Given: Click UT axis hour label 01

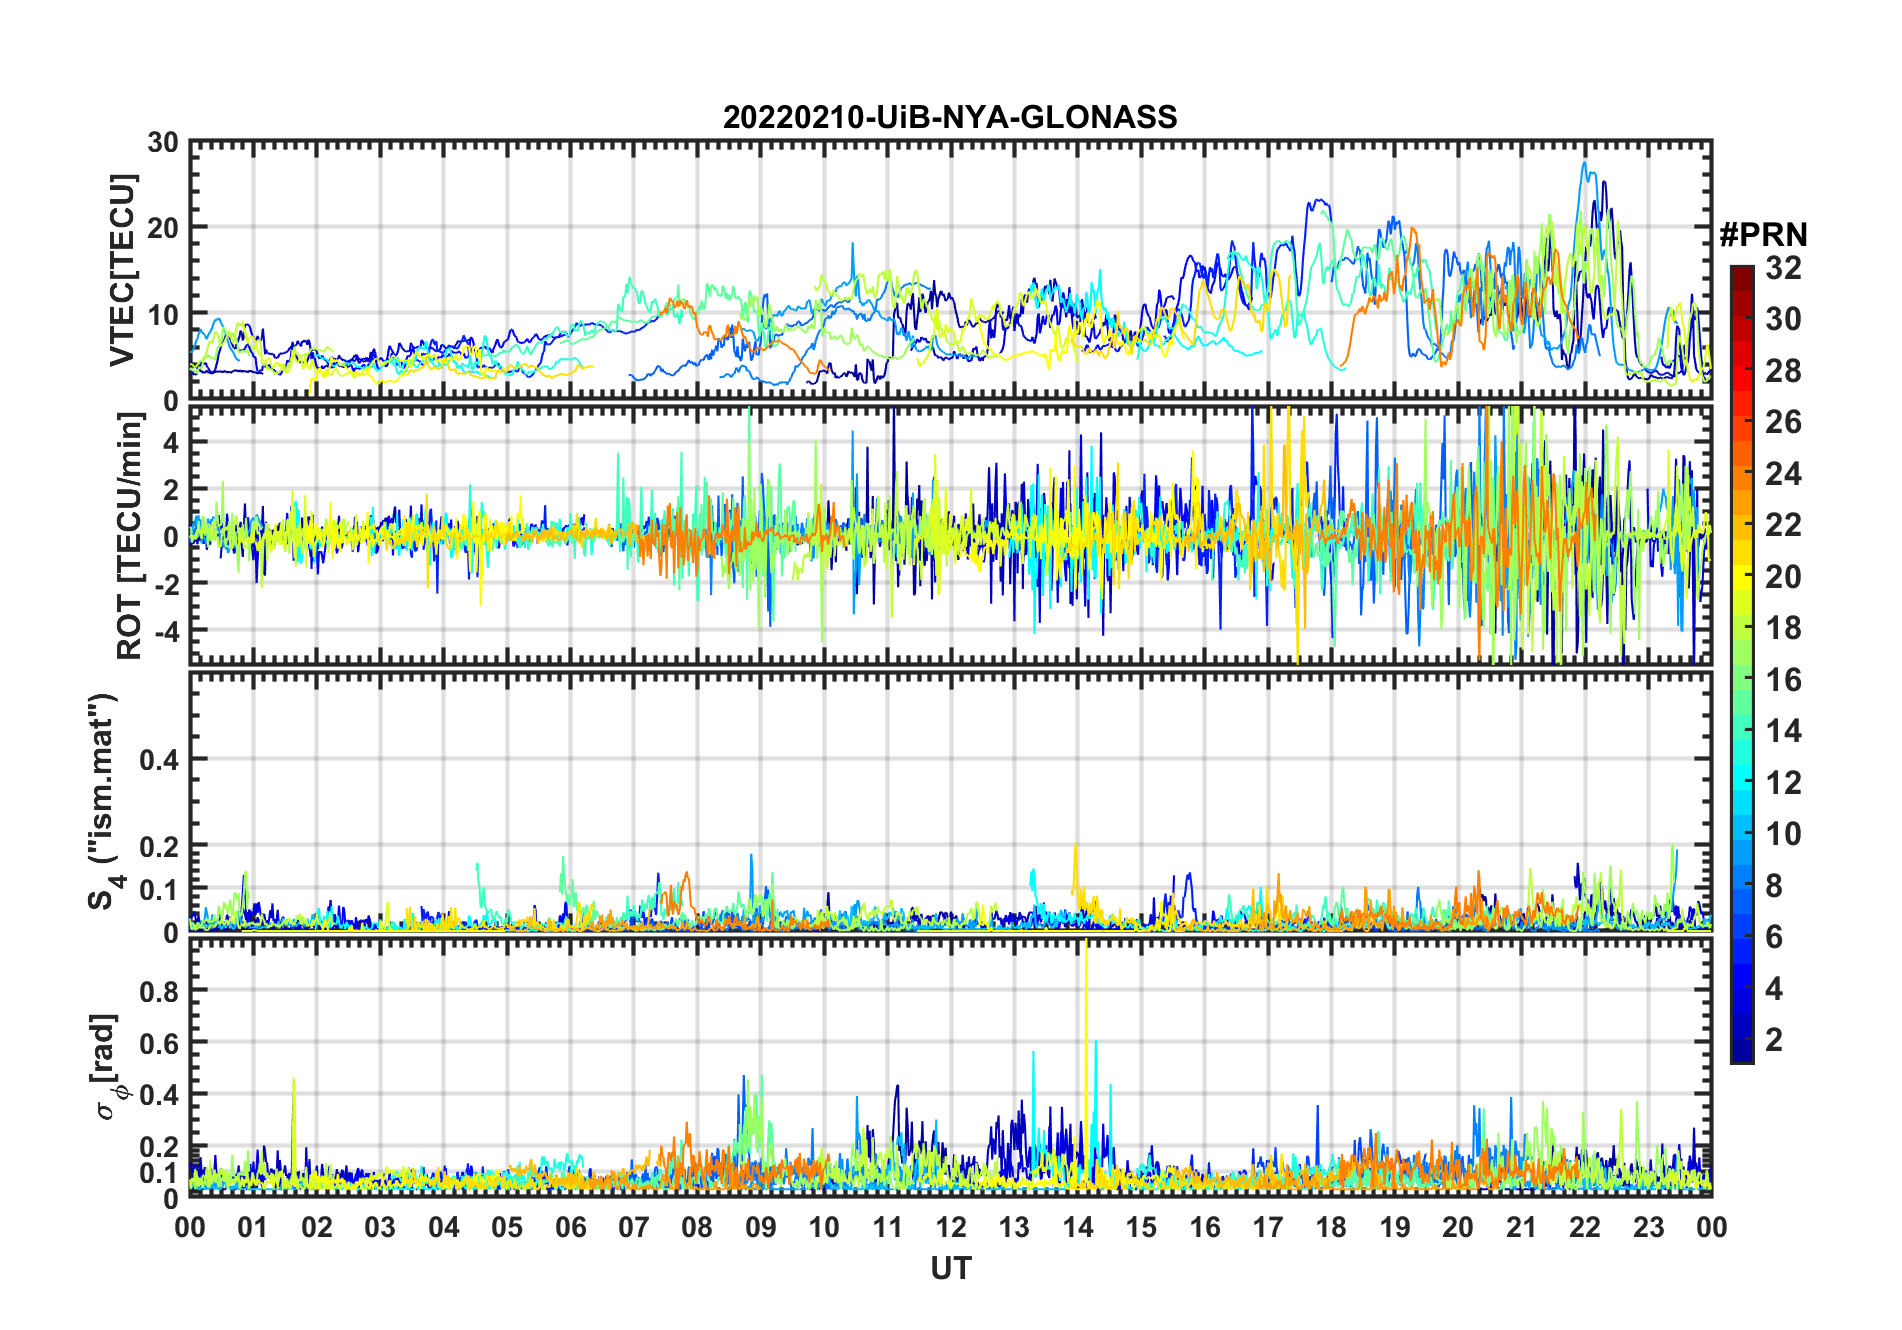Looking at the screenshot, I should pyautogui.click(x=253, y=1227).
